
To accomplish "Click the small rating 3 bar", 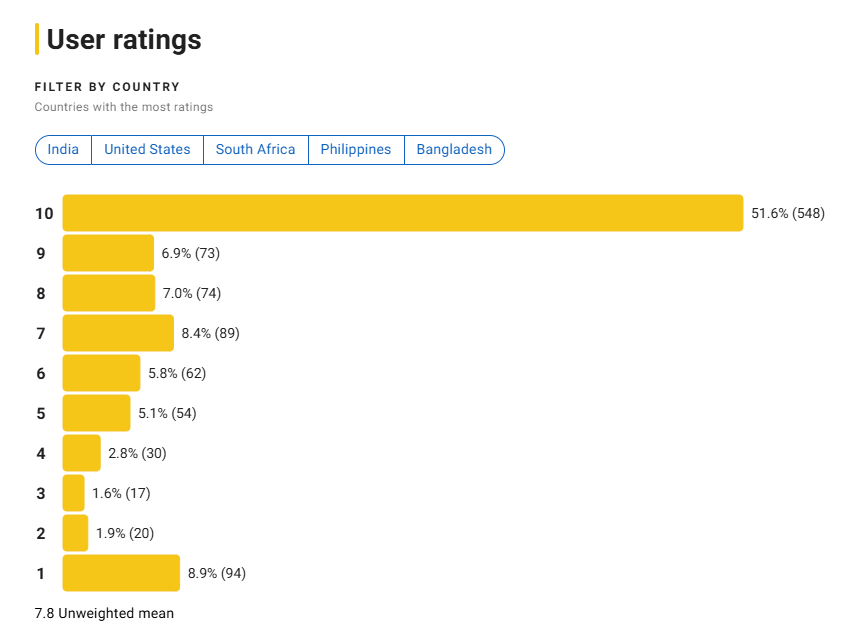I will pyautogui.click(x=73, y=493).
